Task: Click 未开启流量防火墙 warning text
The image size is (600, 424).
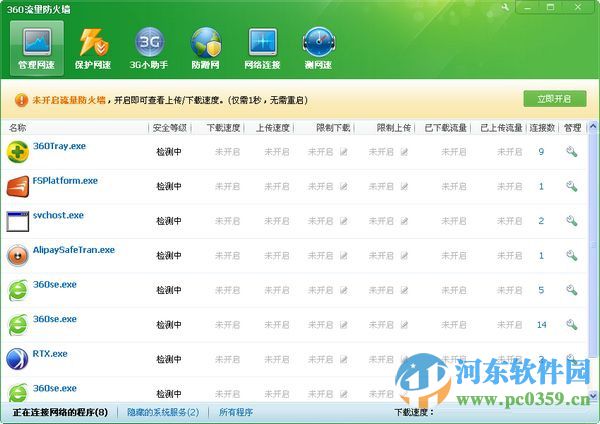Action: click(69, 100)
